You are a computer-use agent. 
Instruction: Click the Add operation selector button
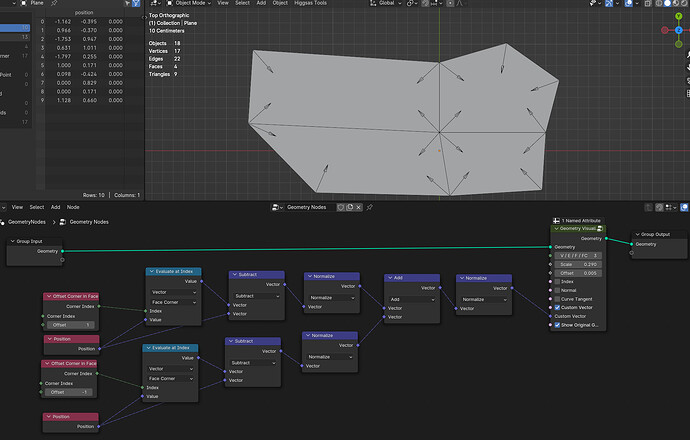(x=412, y=299)
